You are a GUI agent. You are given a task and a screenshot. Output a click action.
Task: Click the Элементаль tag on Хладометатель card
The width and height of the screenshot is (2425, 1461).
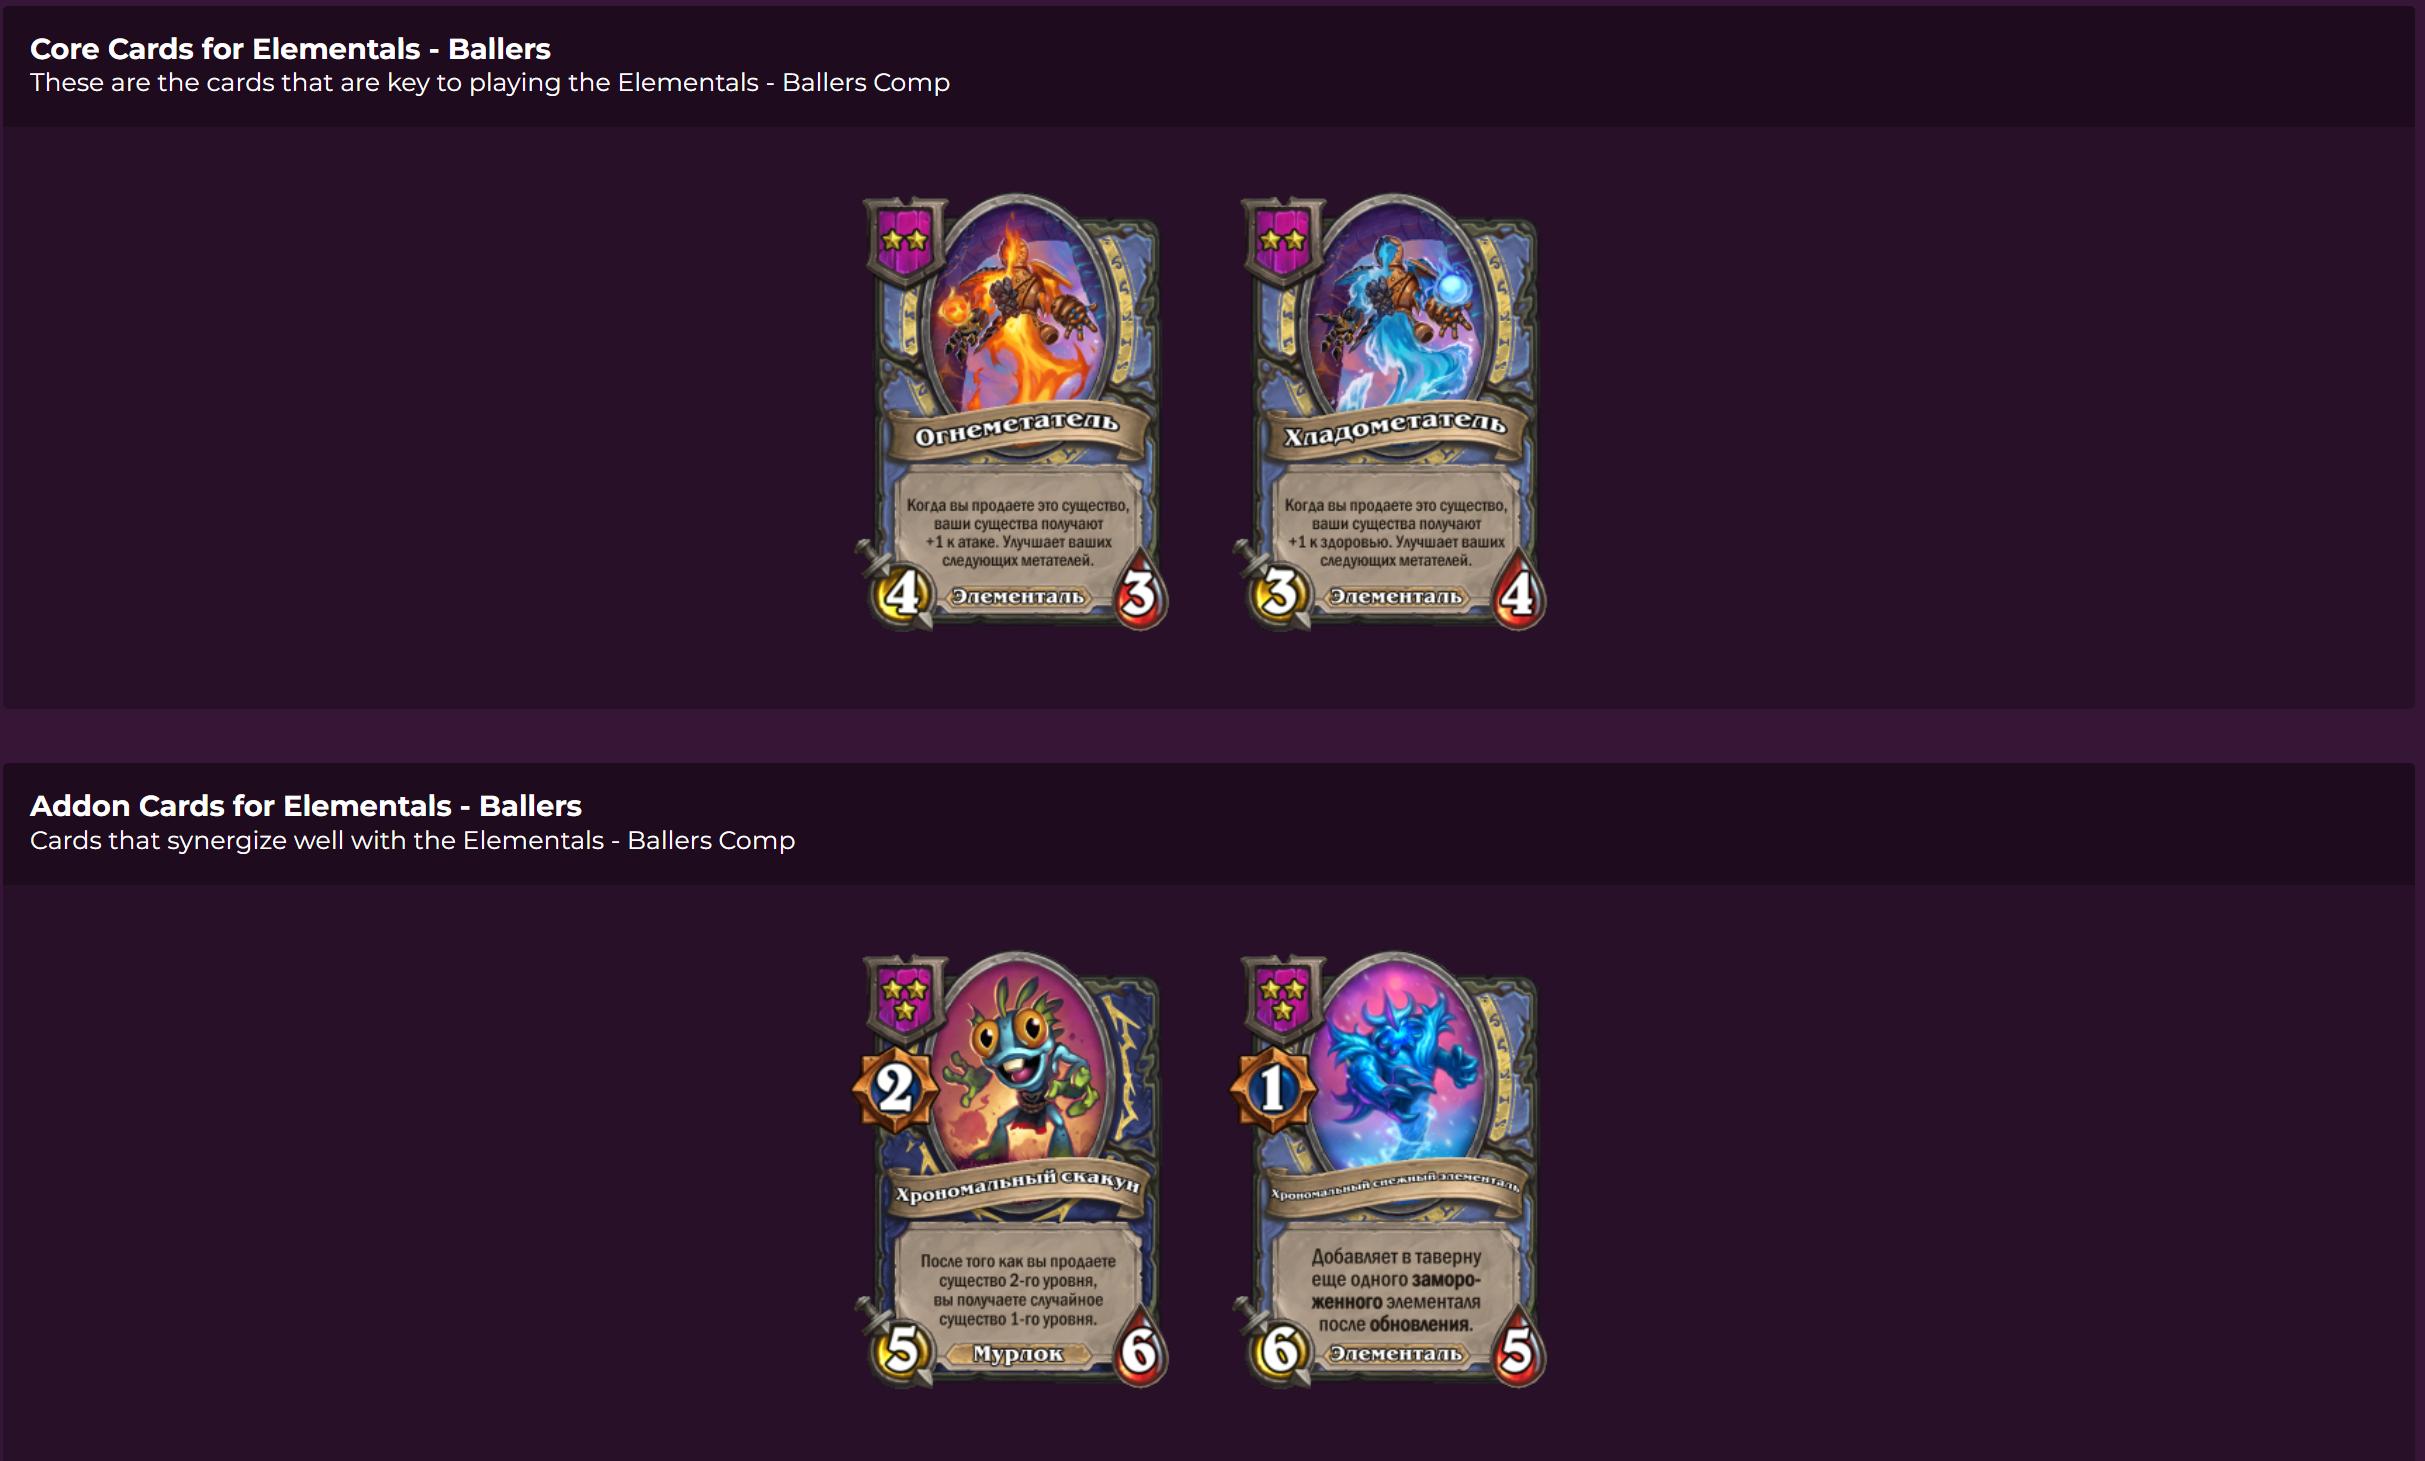point(1396,597)
